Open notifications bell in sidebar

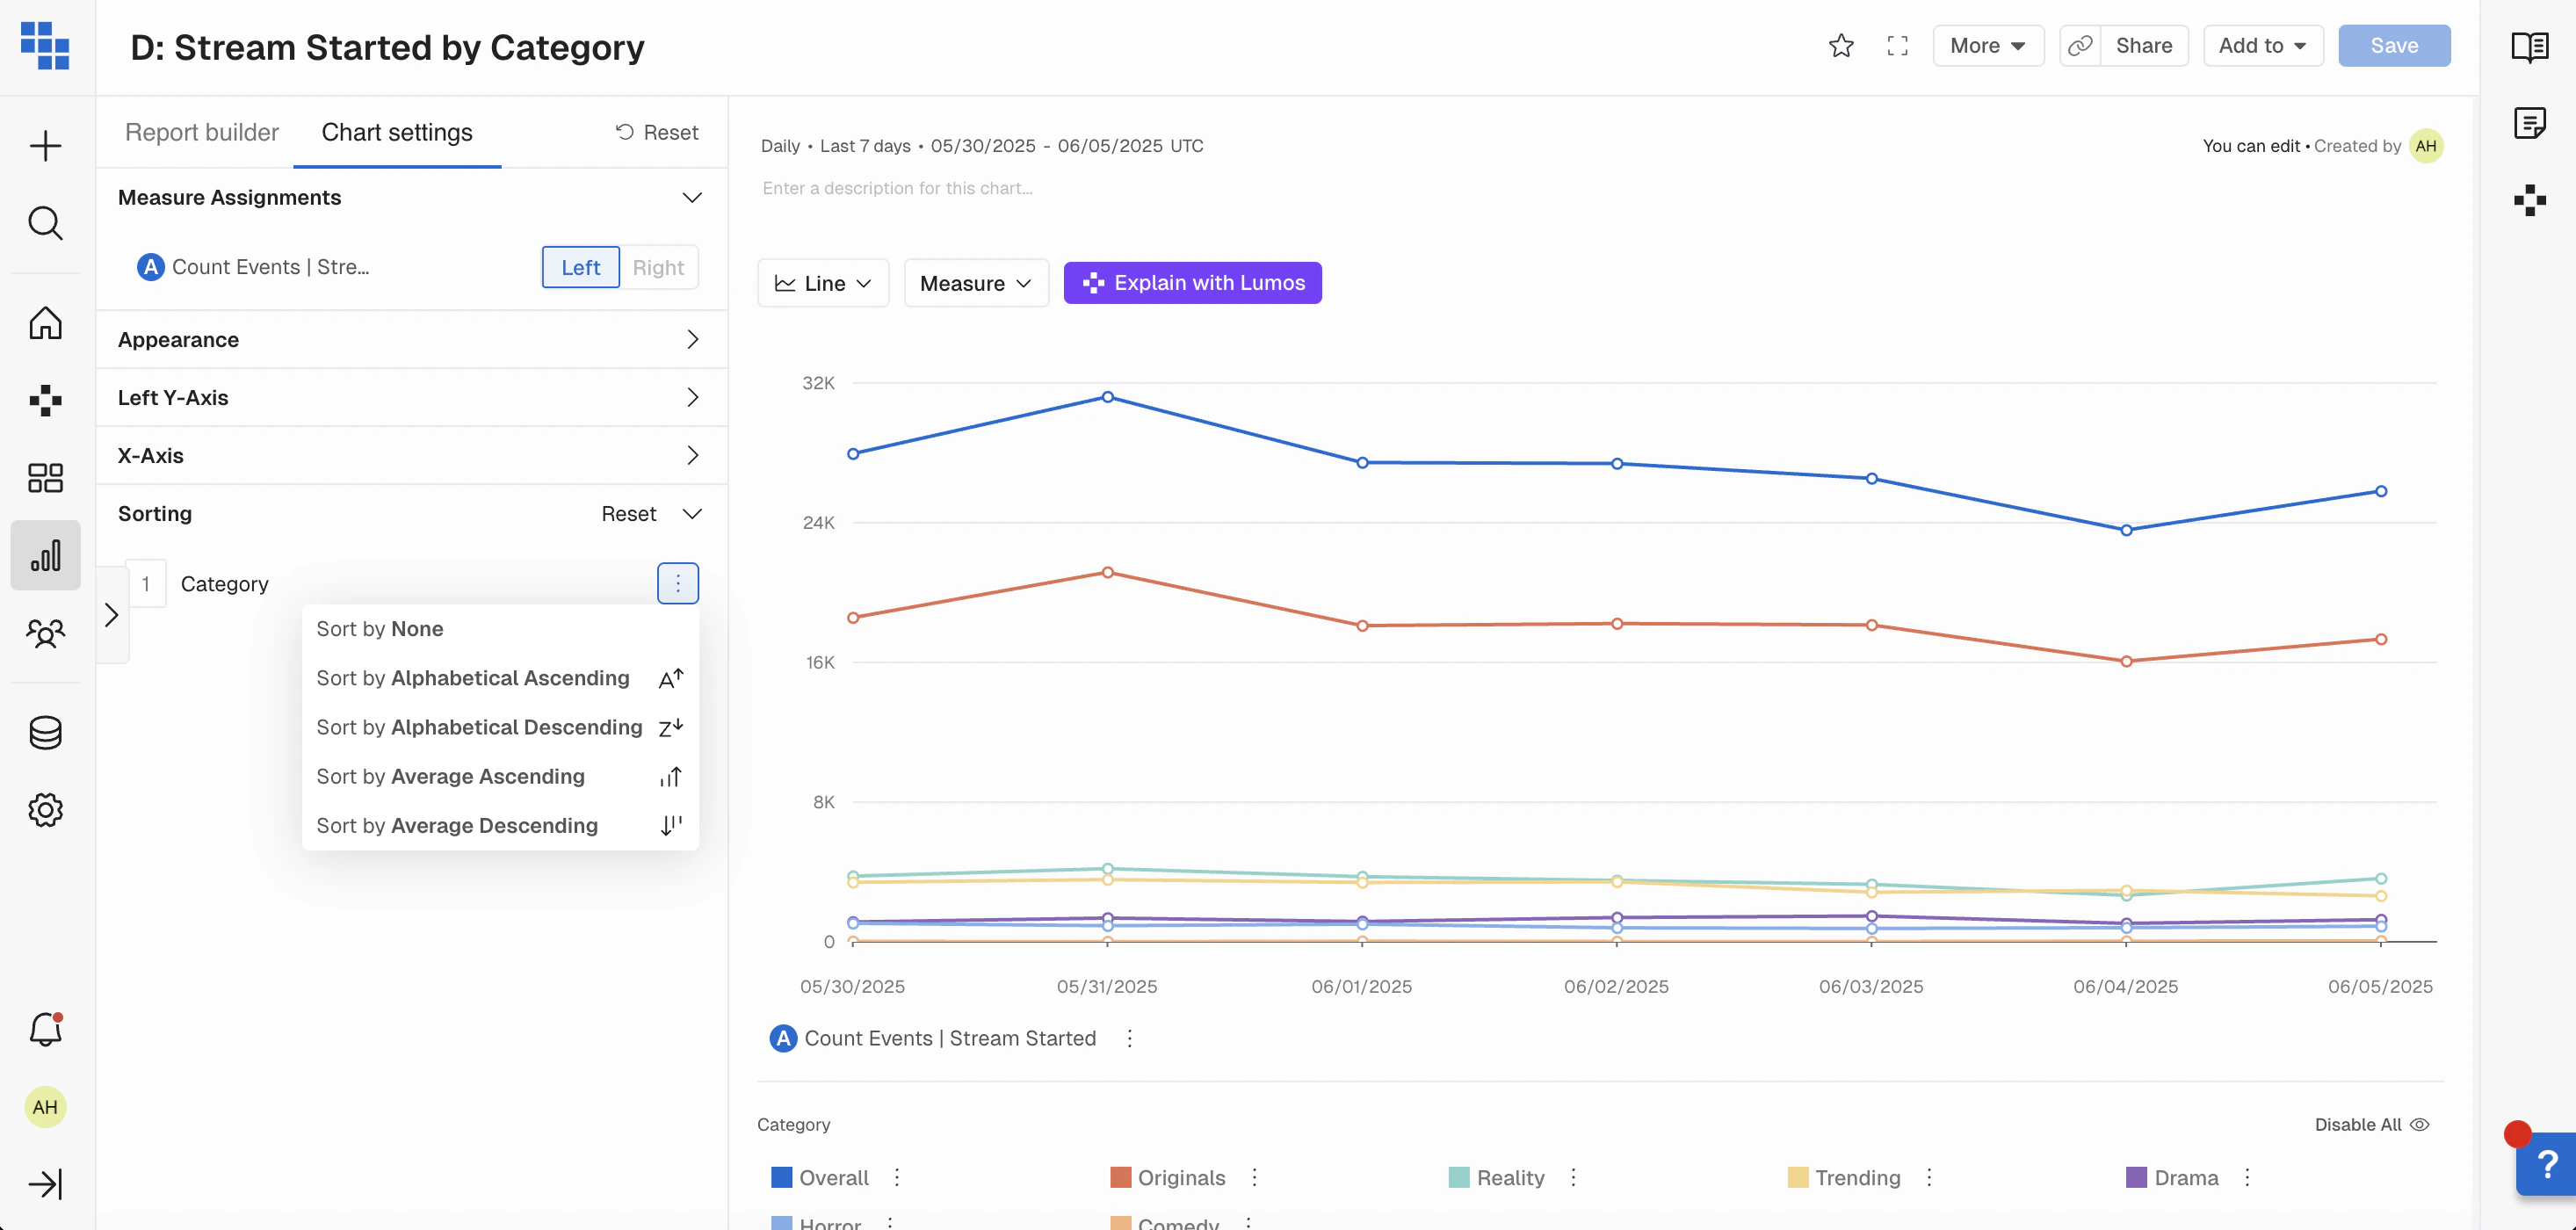point(45,1029)
